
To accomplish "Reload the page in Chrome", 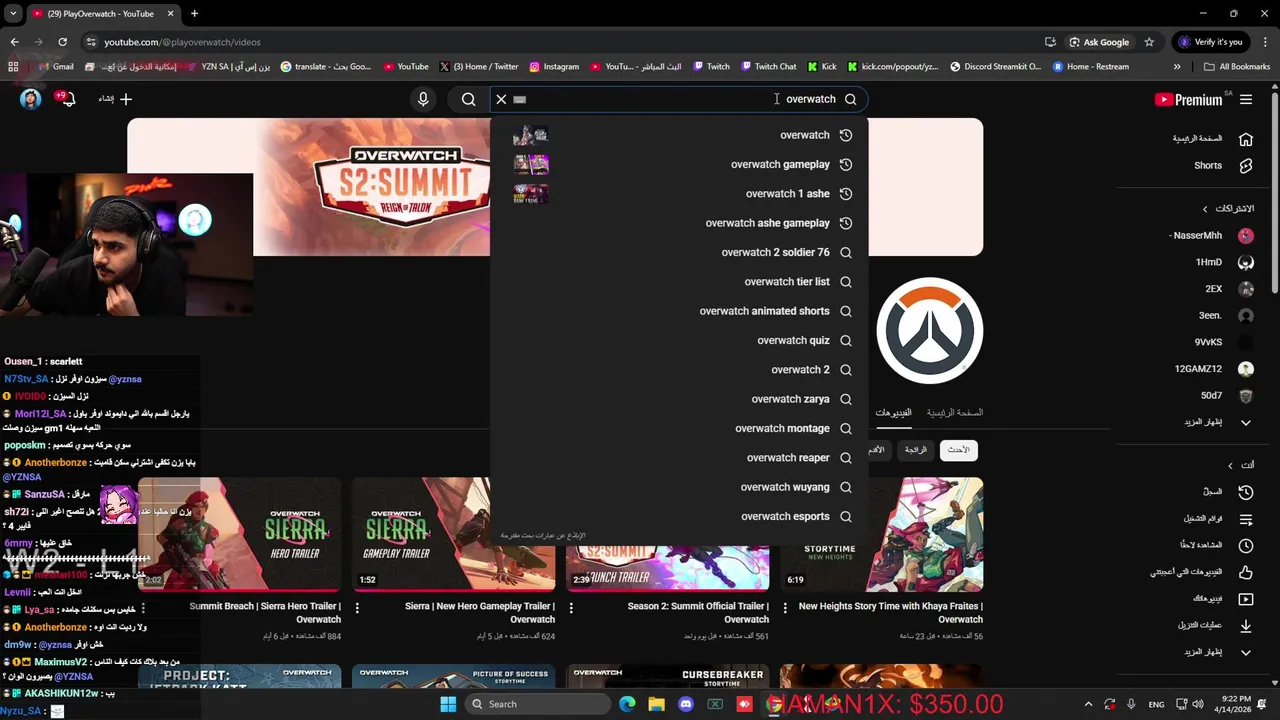I will pyautogui.click(x=62, y=42).
